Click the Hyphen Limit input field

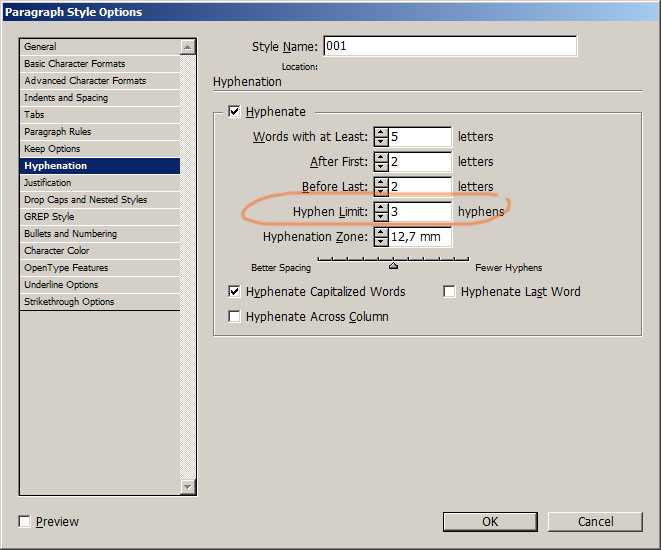pos(420,212)
